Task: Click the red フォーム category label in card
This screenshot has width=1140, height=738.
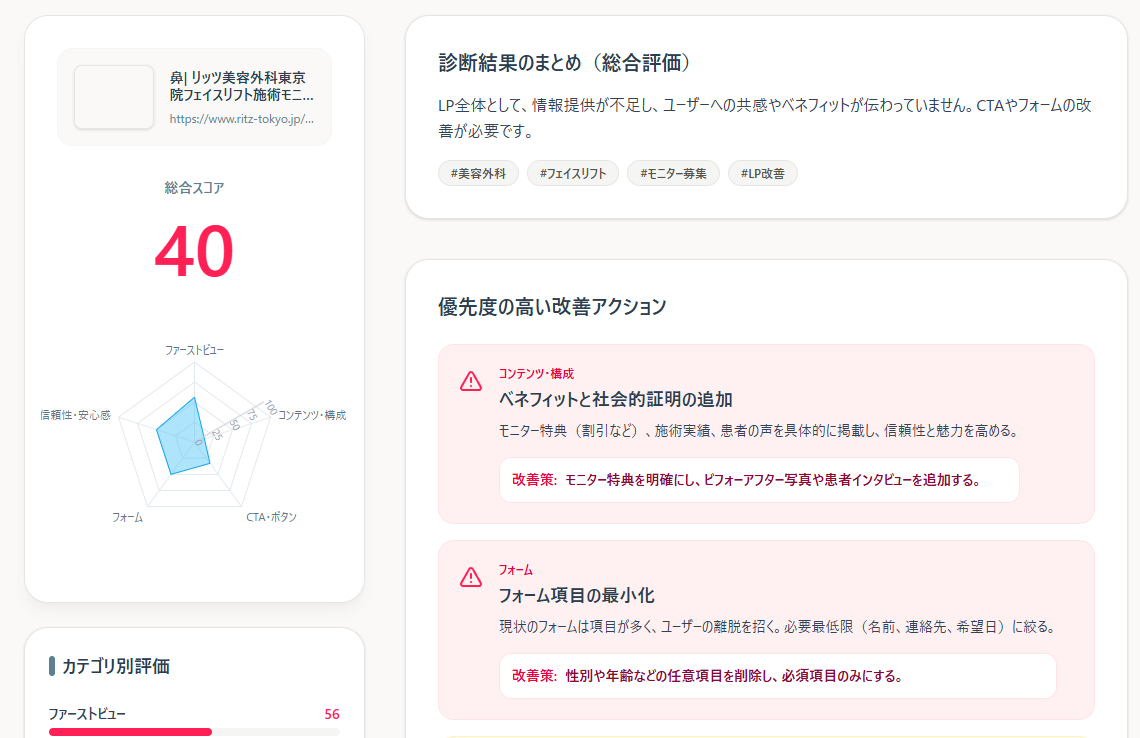Action: point(515,570)
